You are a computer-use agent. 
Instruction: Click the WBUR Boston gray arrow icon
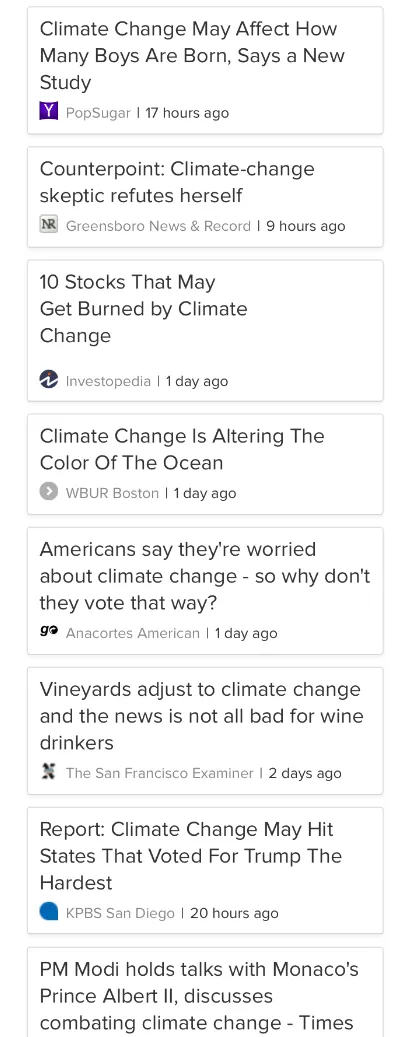click(49, 491)
